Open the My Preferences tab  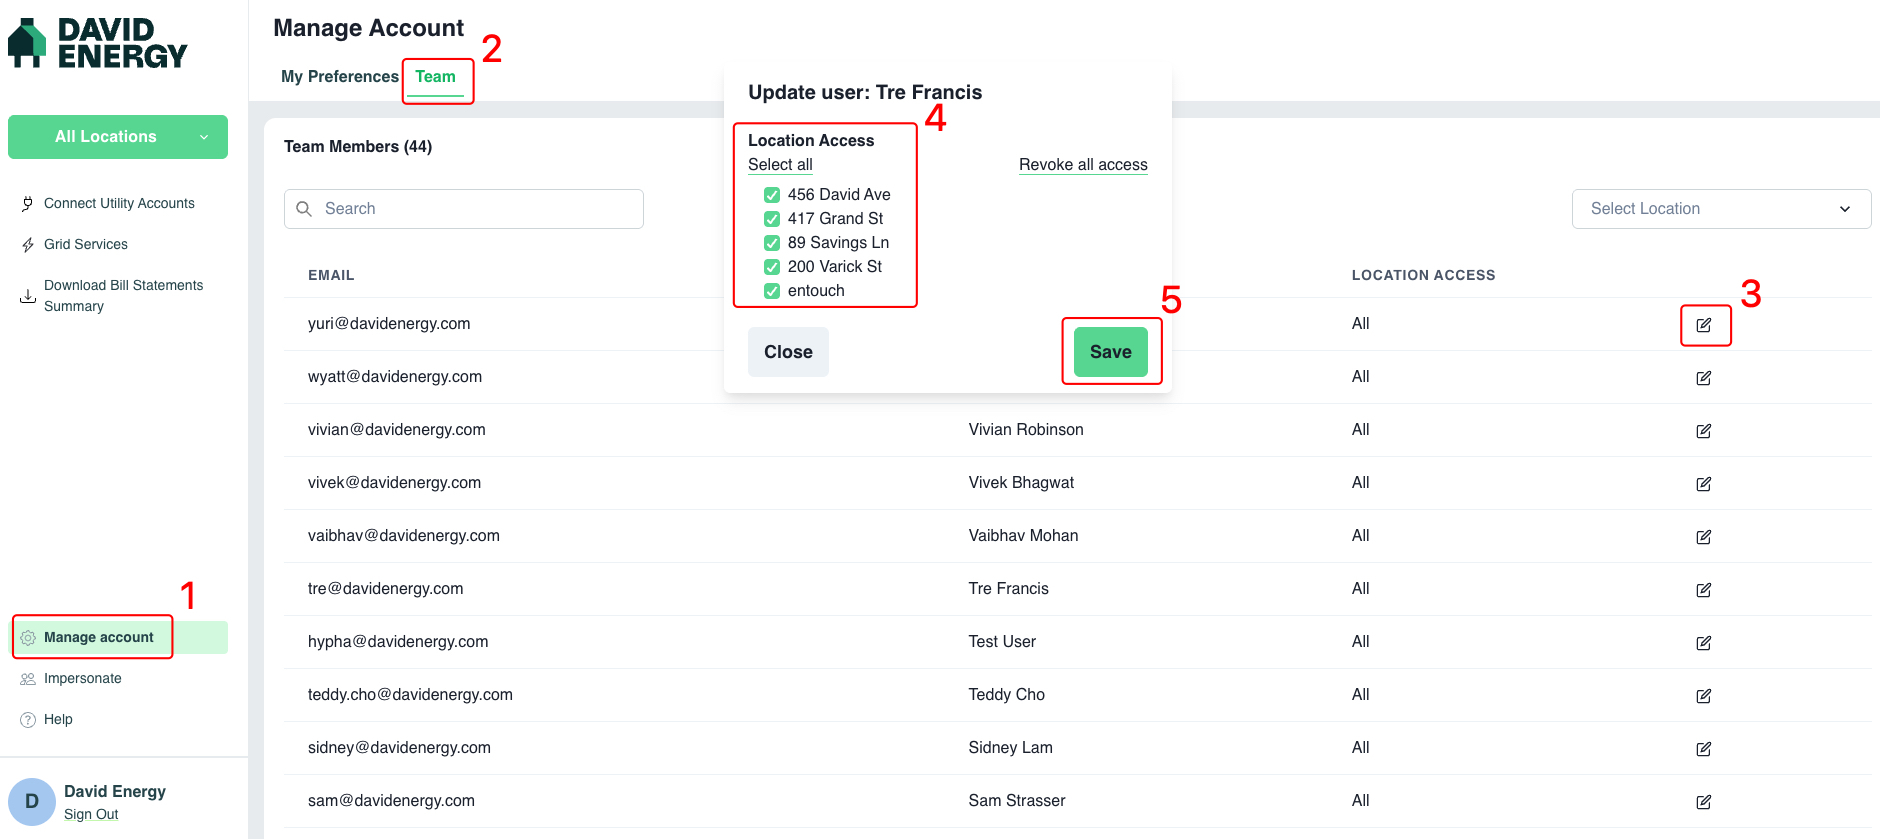[x=340, y=77]
